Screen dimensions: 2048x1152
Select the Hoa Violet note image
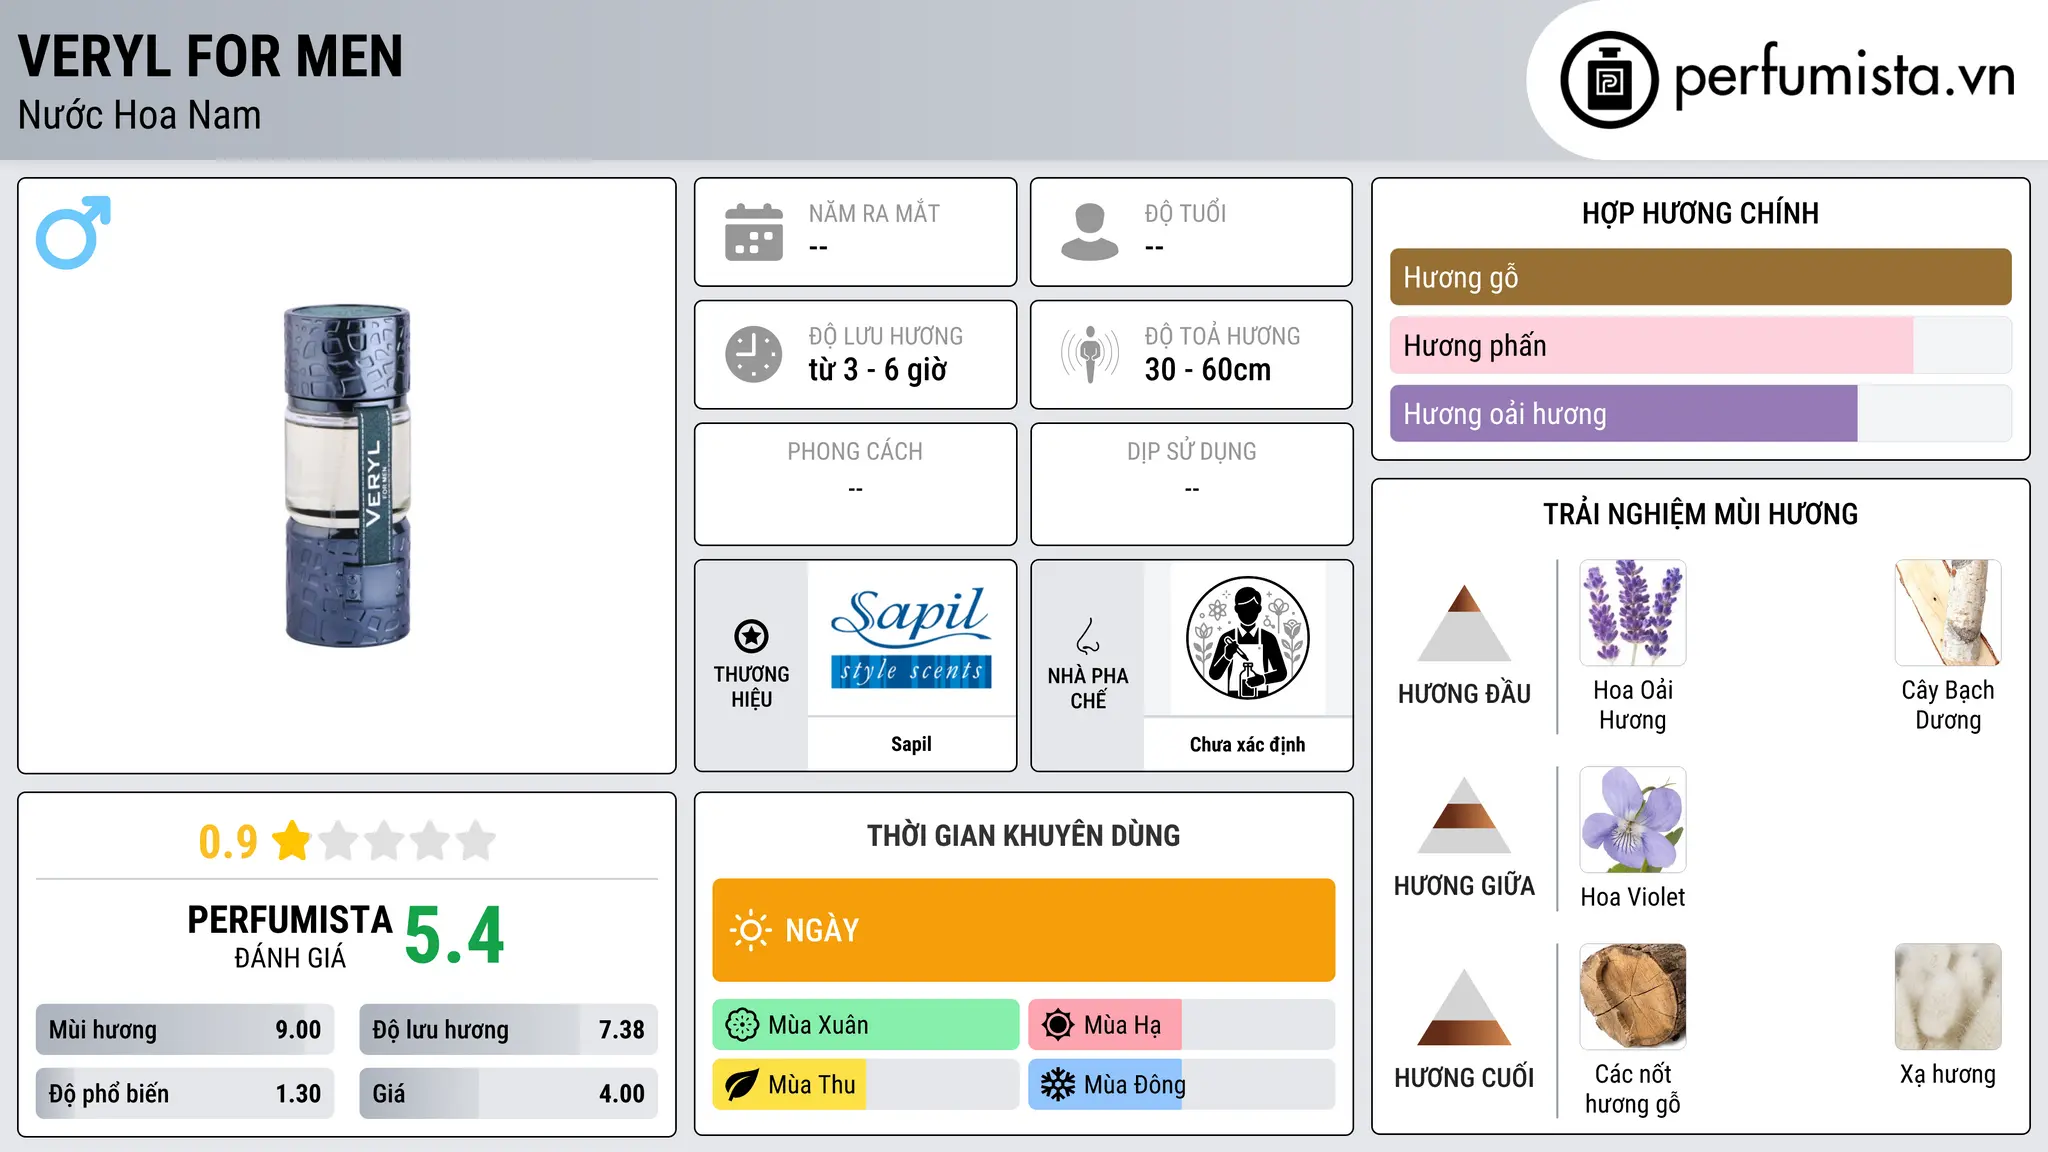pyautogui.click(x=1632, y=820)
